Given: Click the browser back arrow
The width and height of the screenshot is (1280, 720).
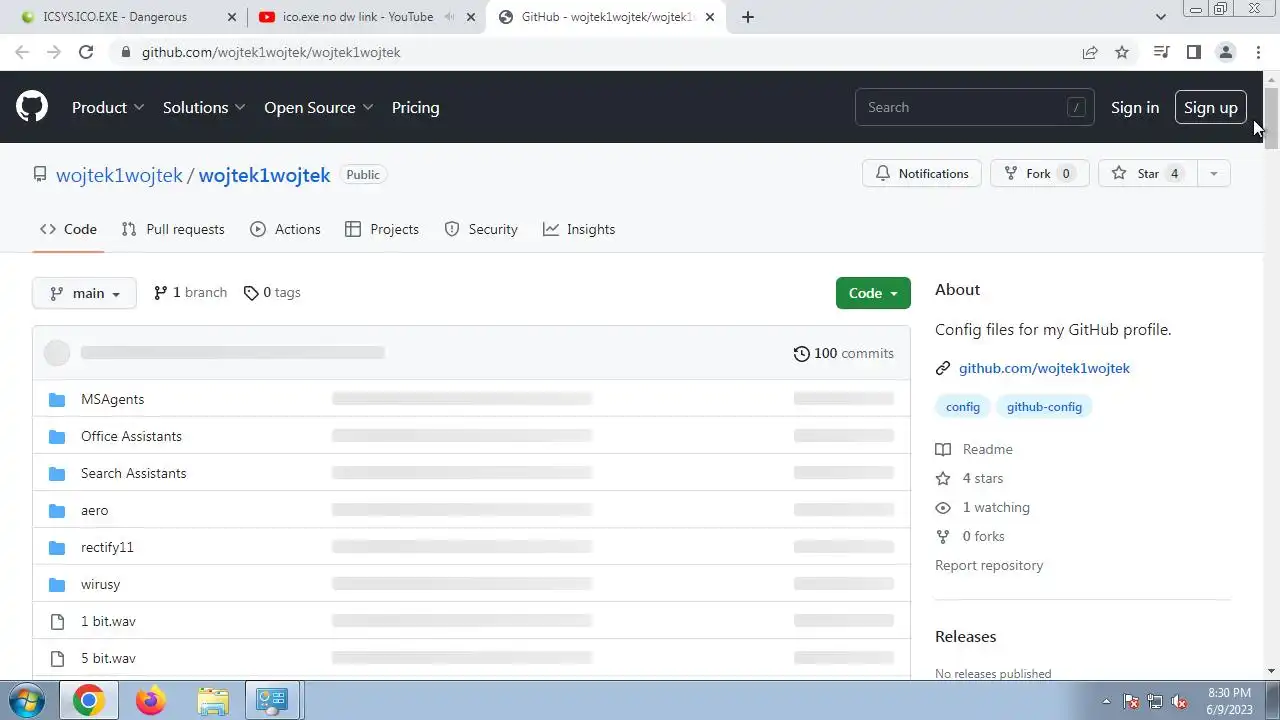Looking at the screenshot, I should tap(22, 52).
